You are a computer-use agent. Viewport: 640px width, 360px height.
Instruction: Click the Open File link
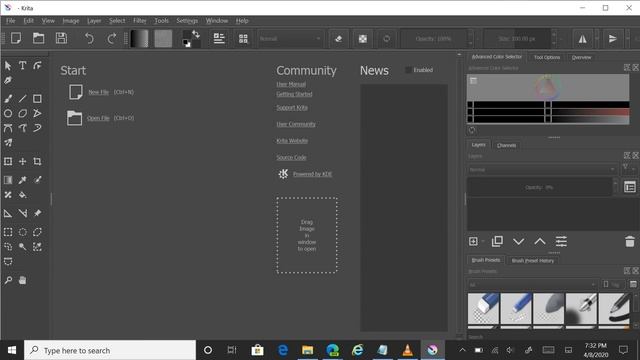98,118
